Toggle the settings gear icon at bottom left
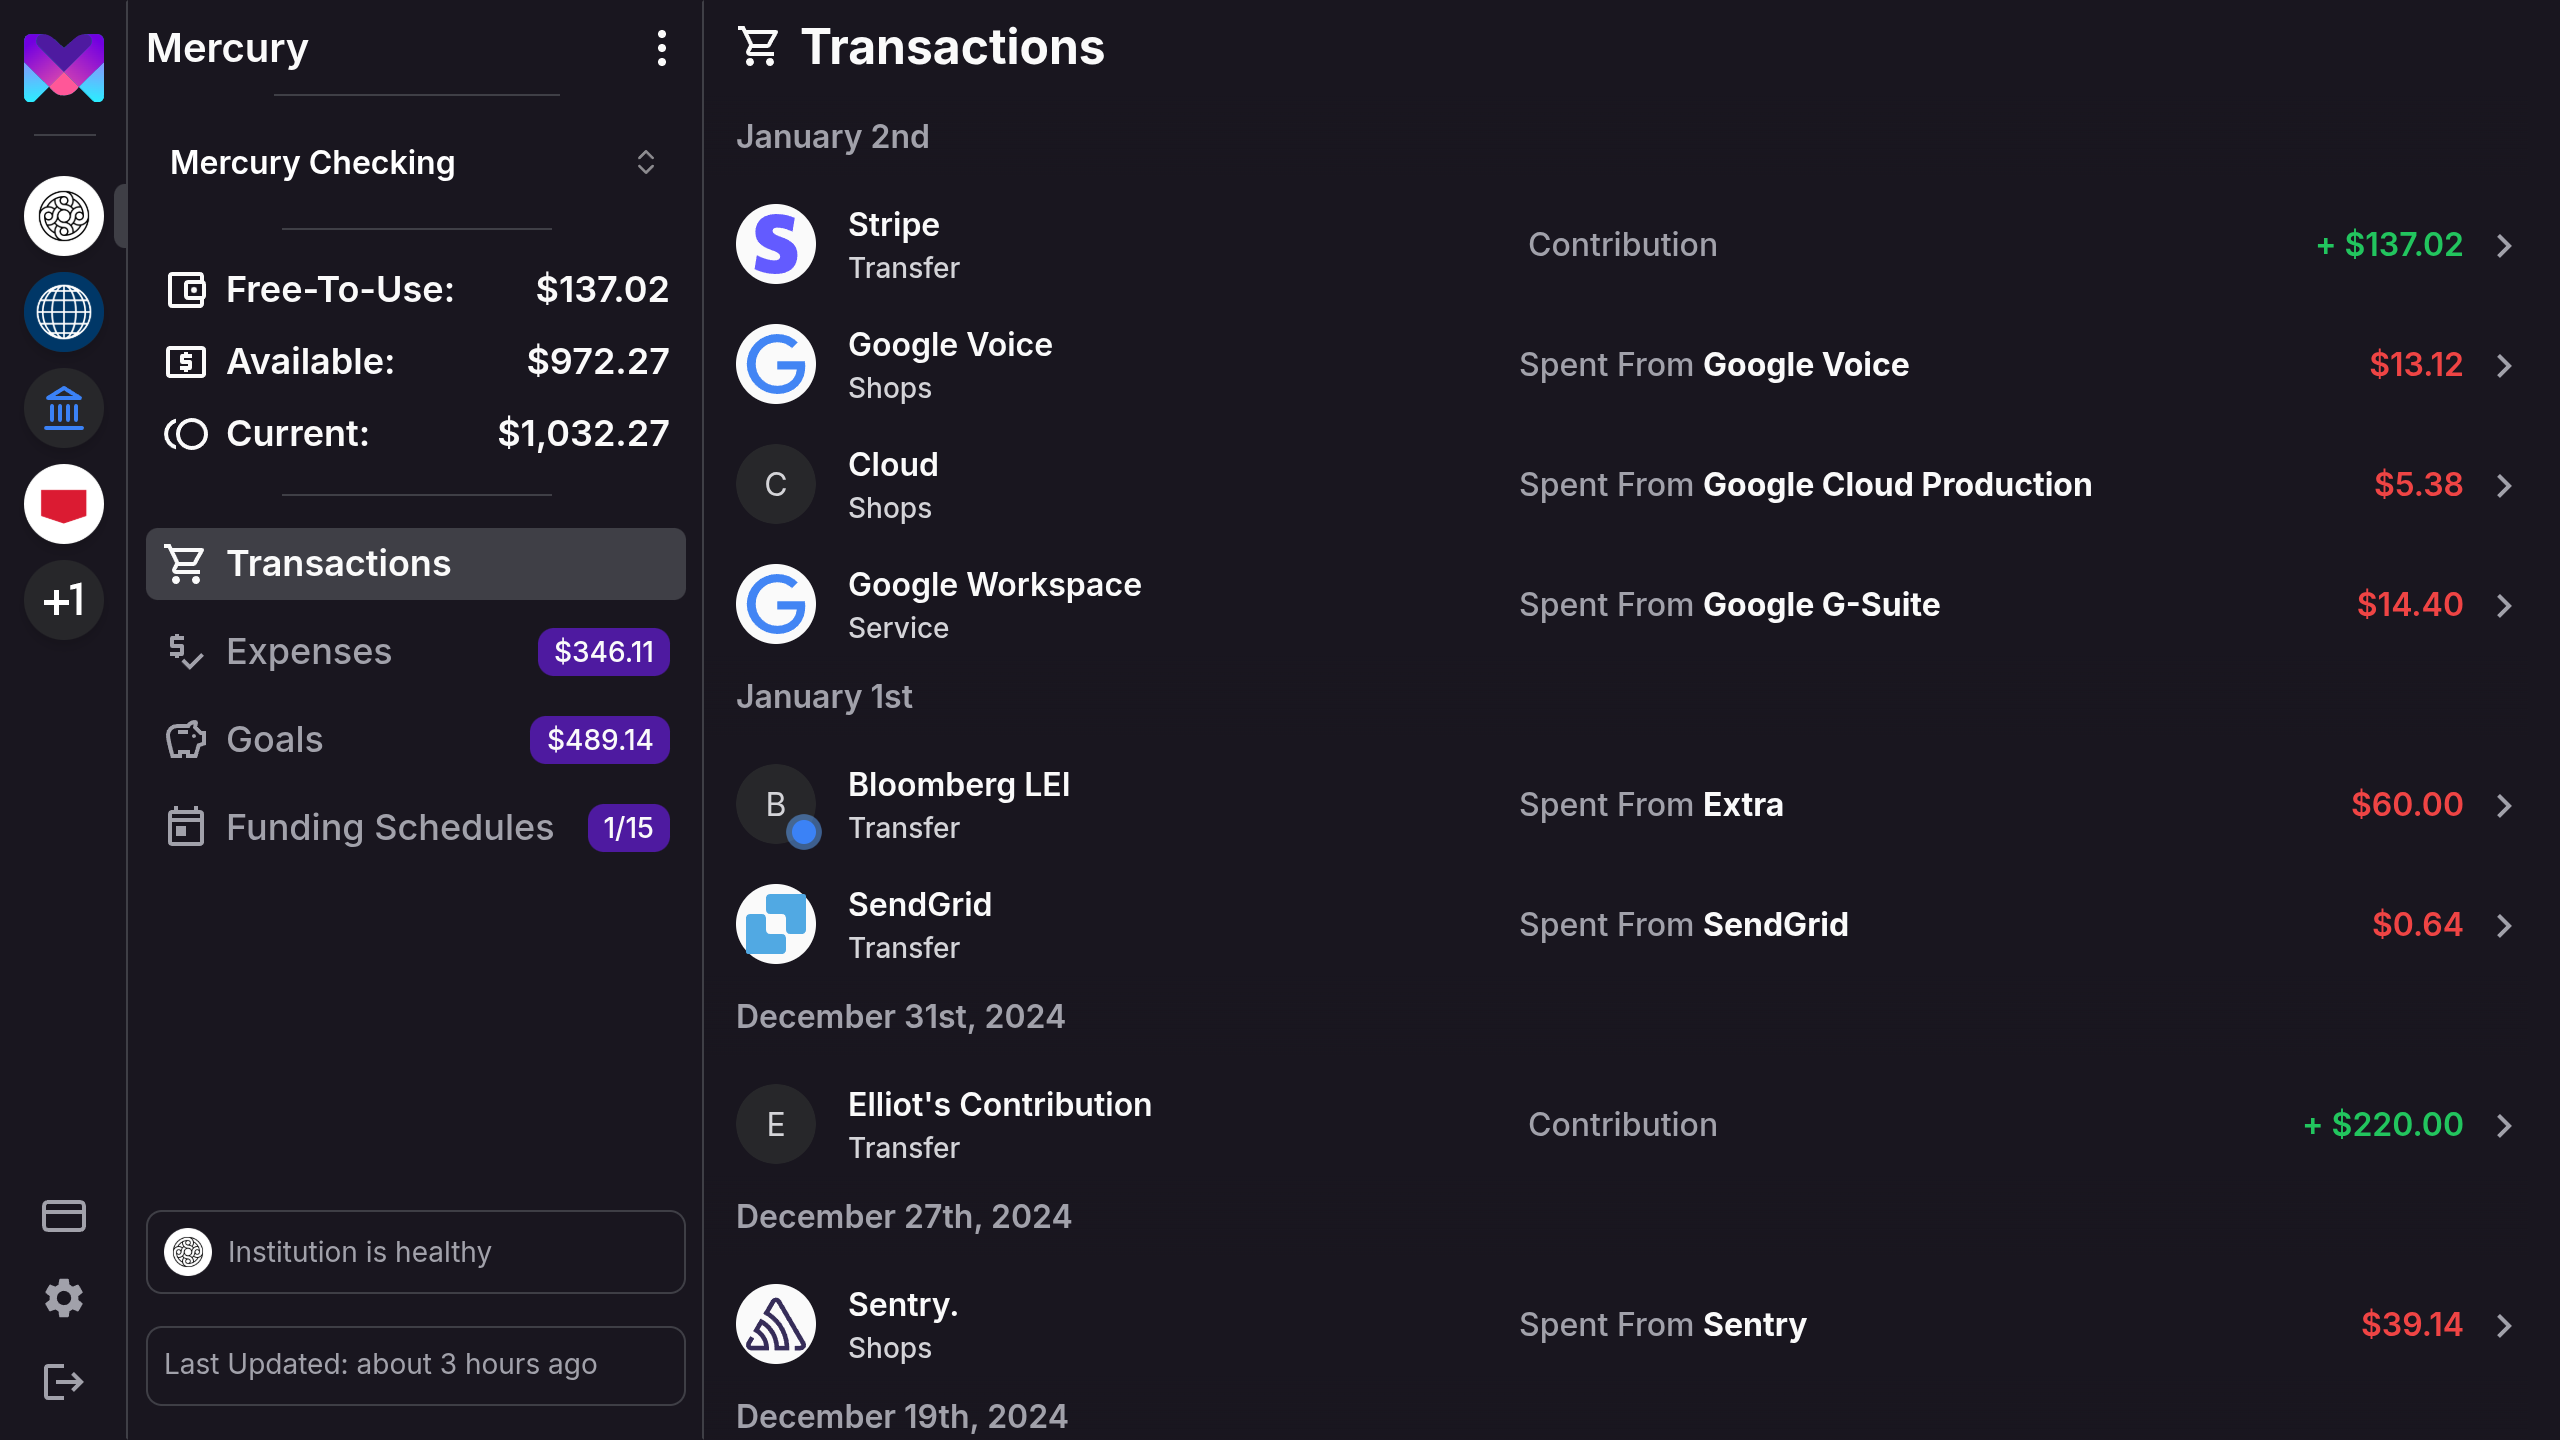2560x1440 pixels. (63, 1298)
